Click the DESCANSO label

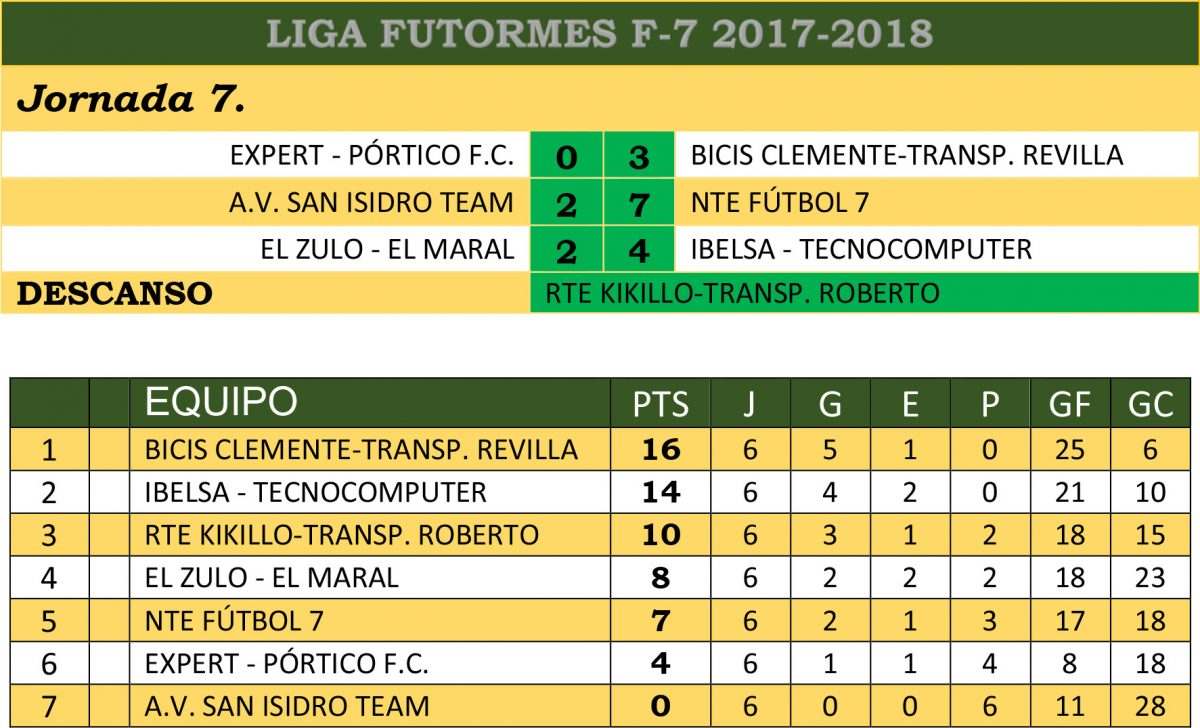tap(116, 294)
